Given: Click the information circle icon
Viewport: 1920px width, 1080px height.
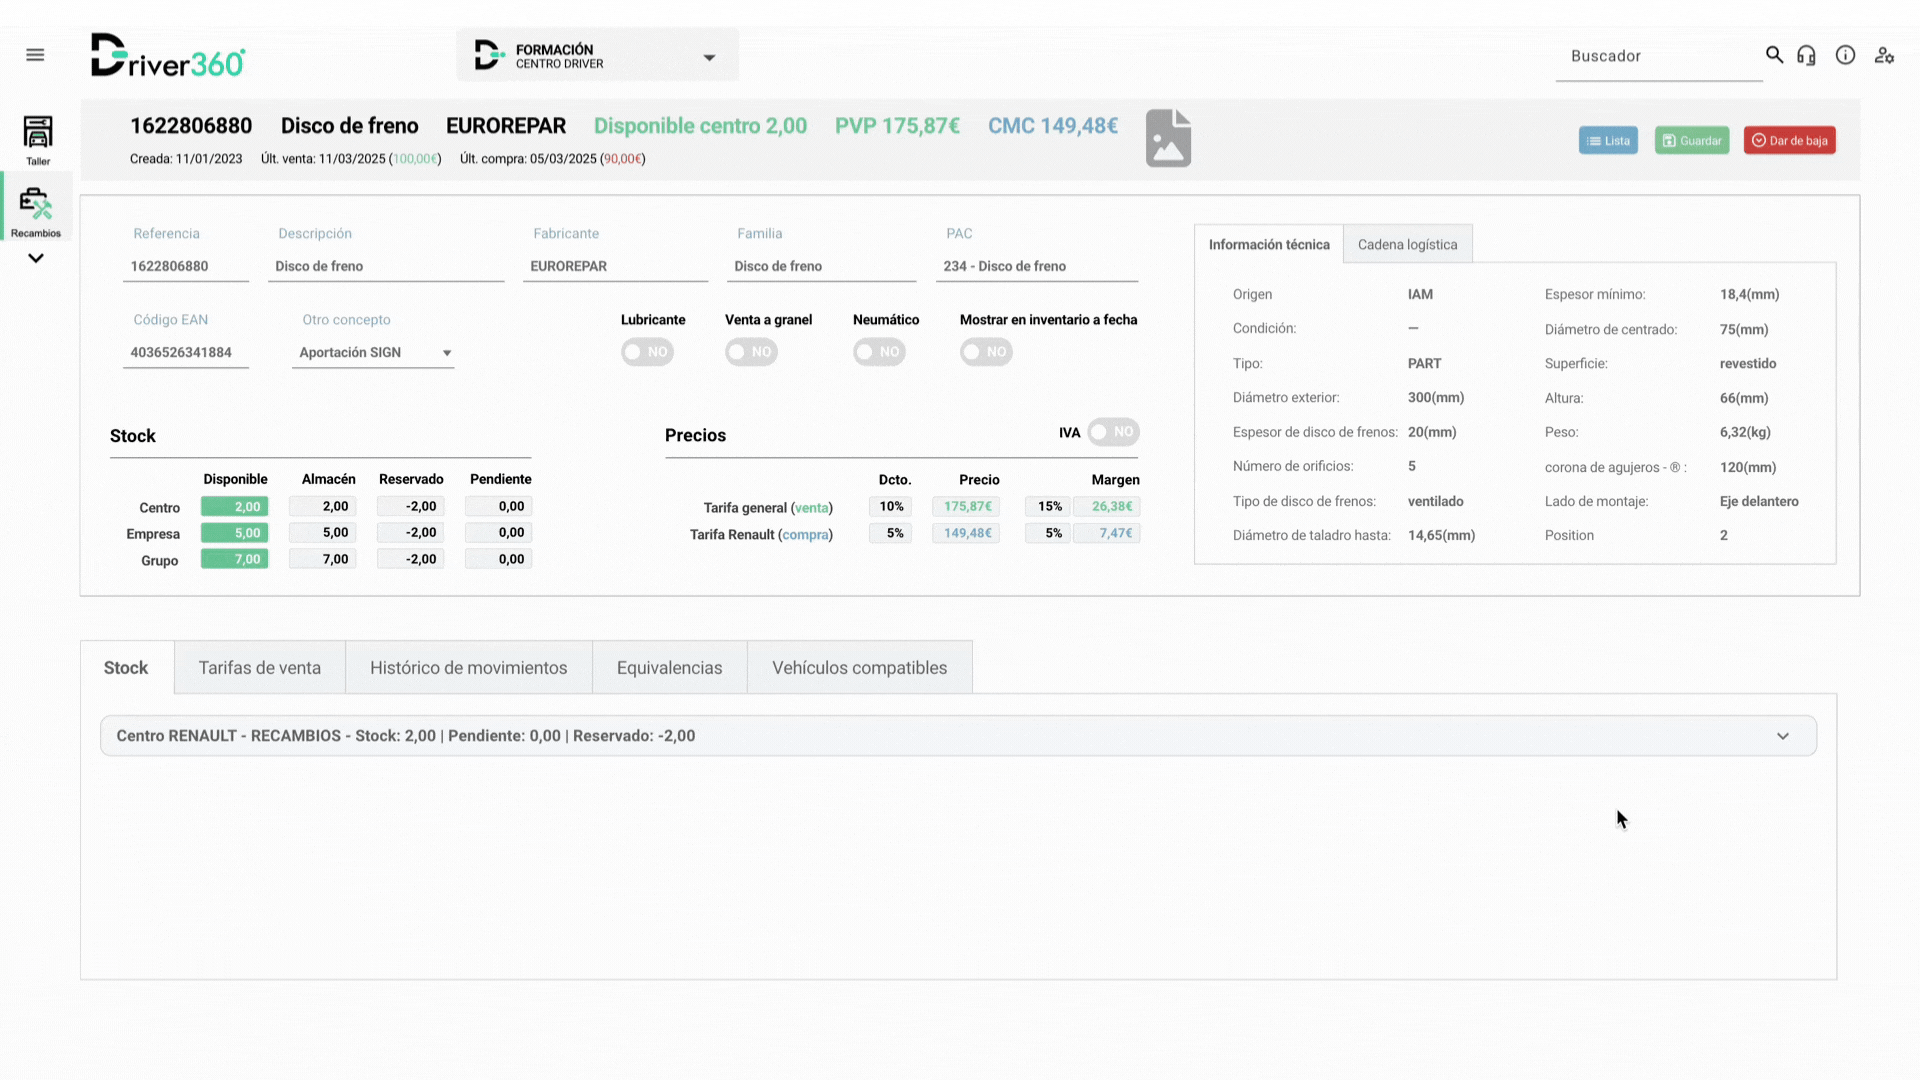Looking at the screenshot, I should coord(1845,55).
